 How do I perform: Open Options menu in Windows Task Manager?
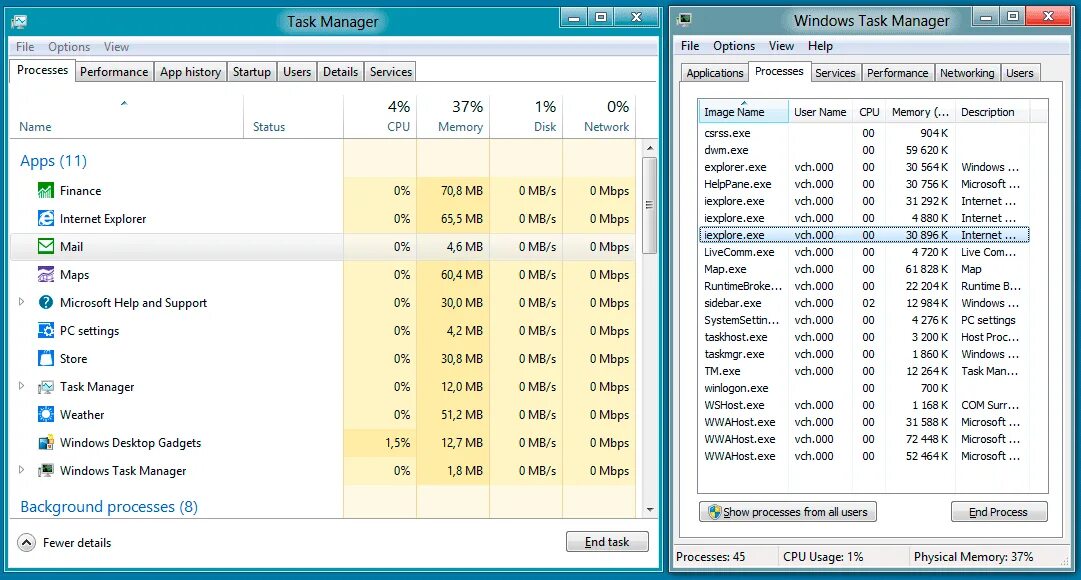[x=734, y=46]
